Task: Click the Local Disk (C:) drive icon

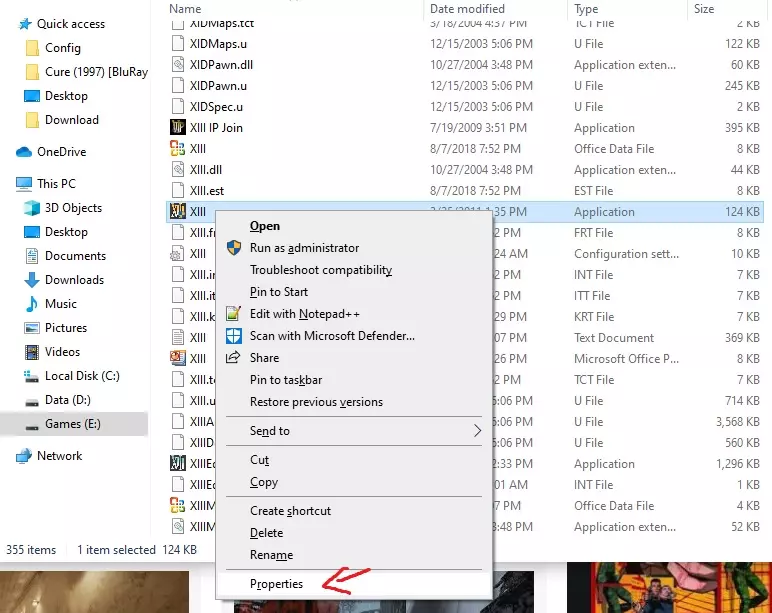Action: click(x=32, y=377)
